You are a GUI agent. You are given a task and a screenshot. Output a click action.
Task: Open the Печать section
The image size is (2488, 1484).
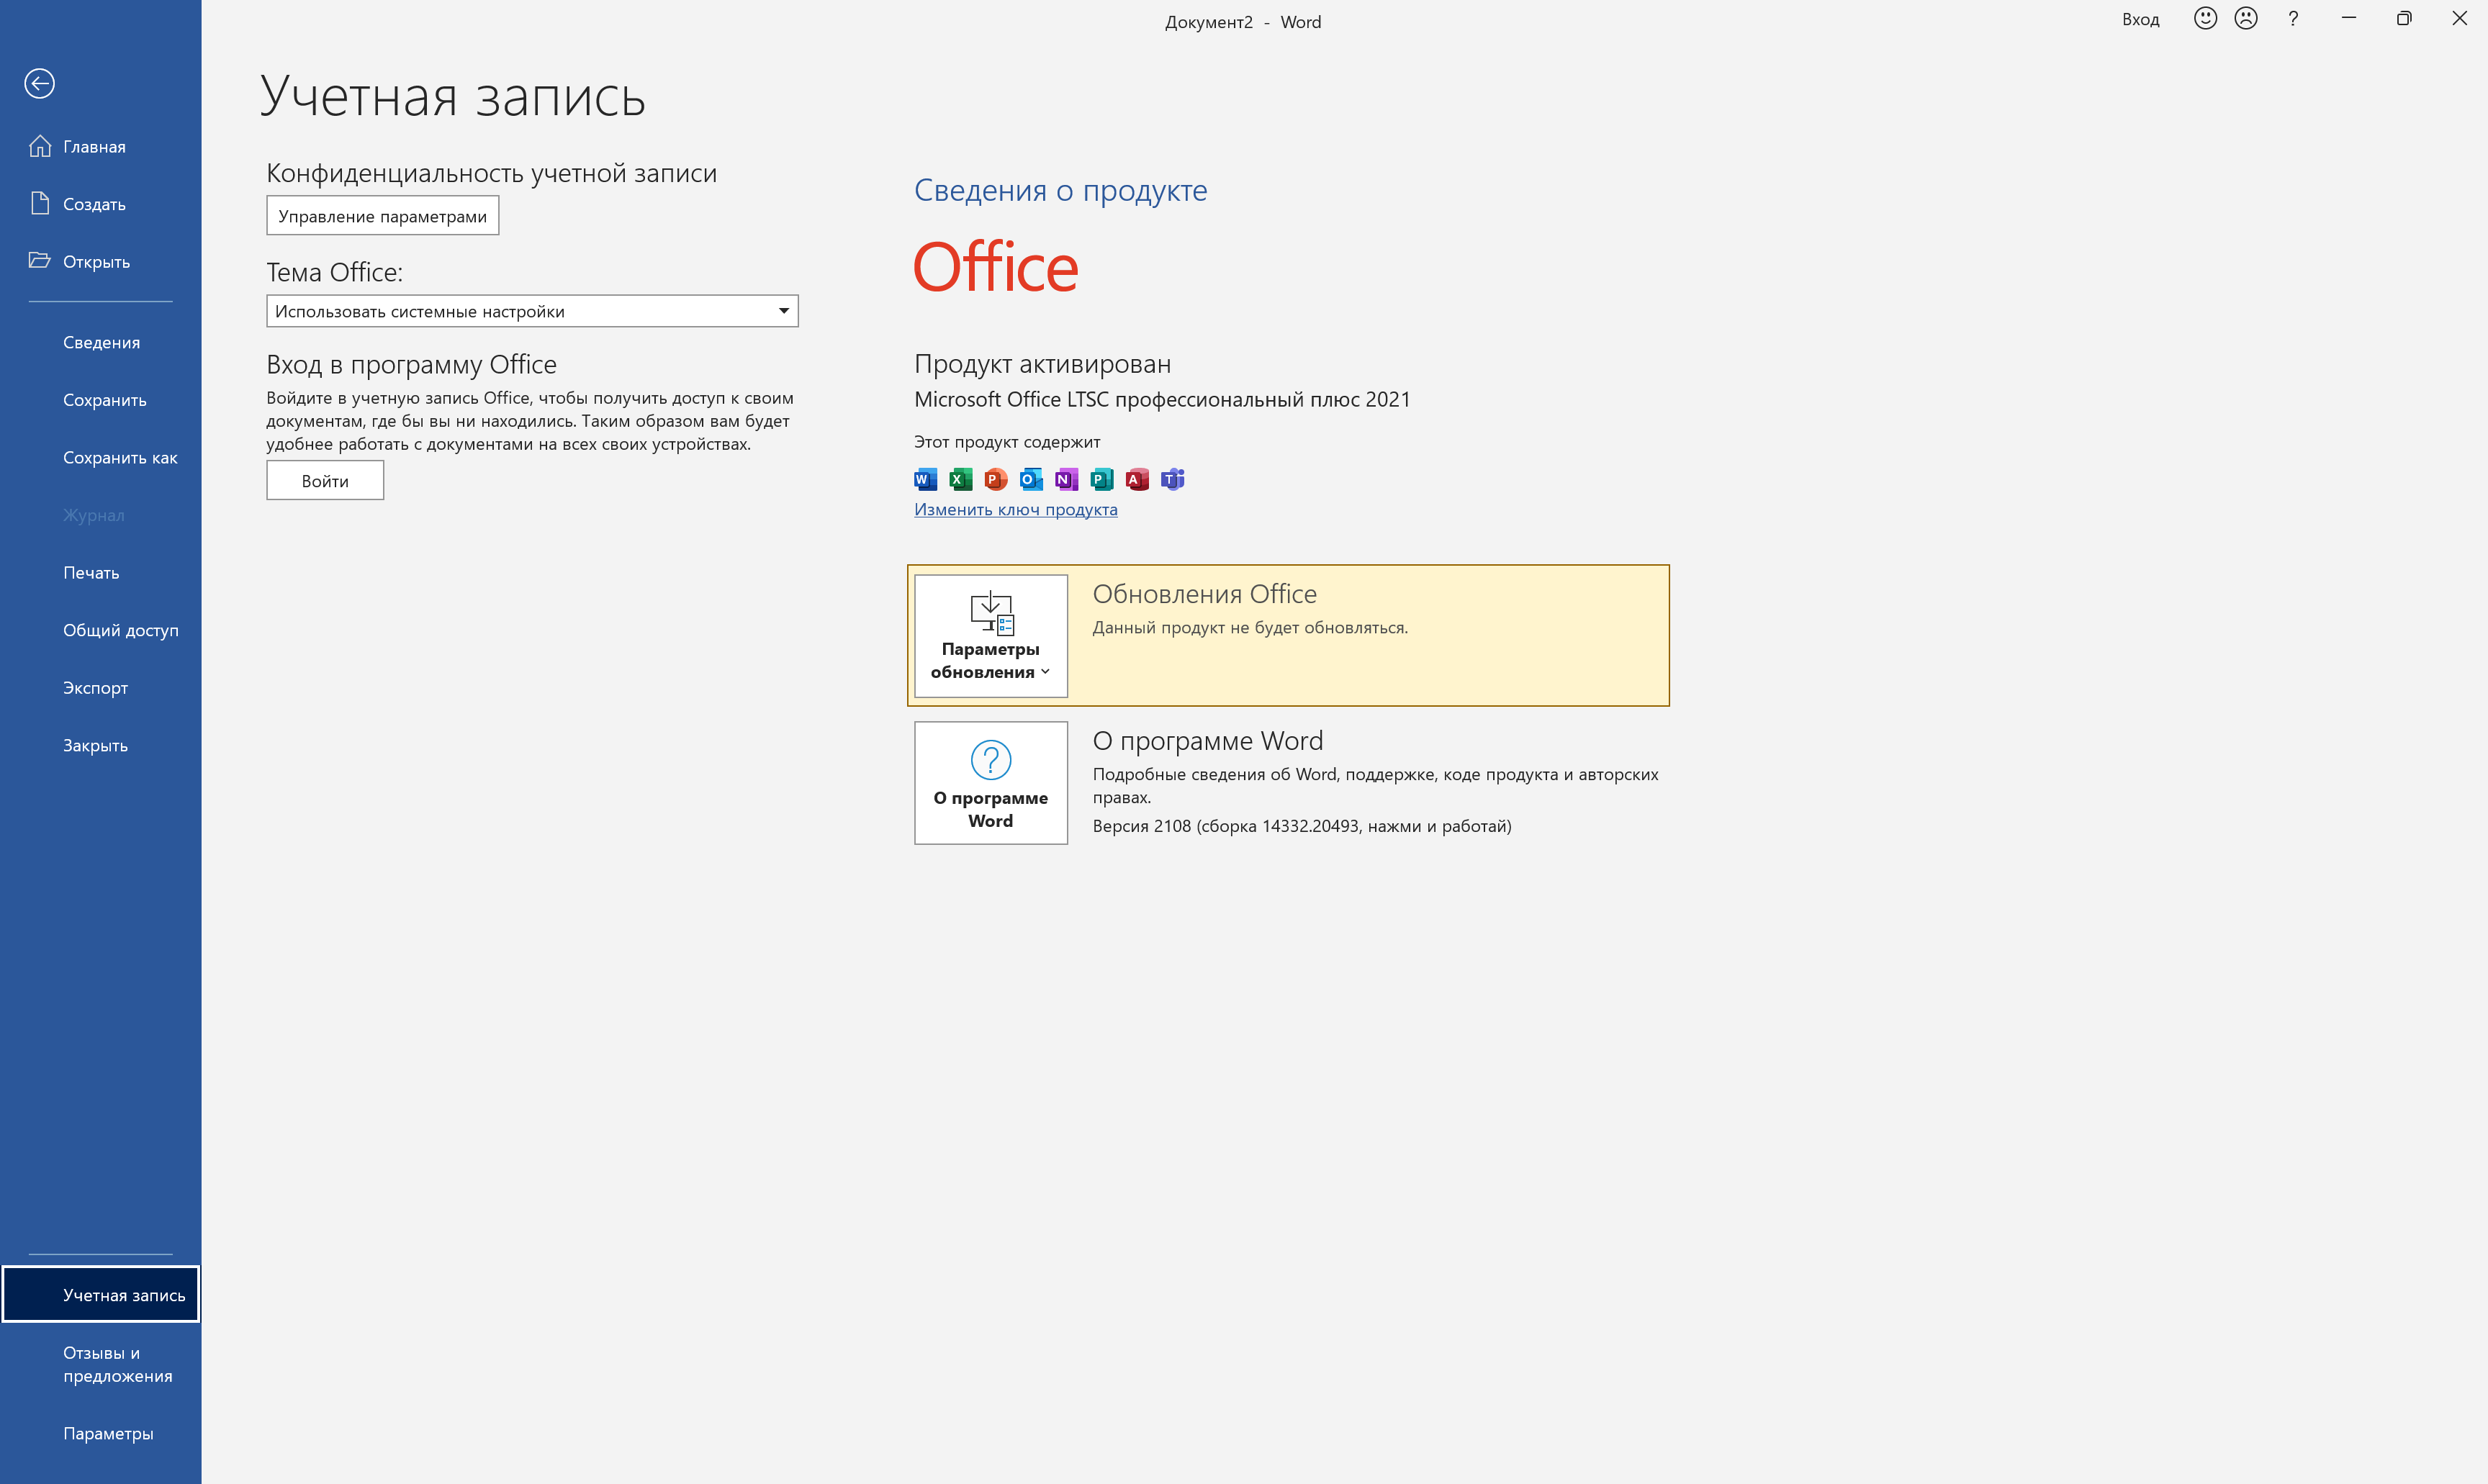(x=91, y=573)
